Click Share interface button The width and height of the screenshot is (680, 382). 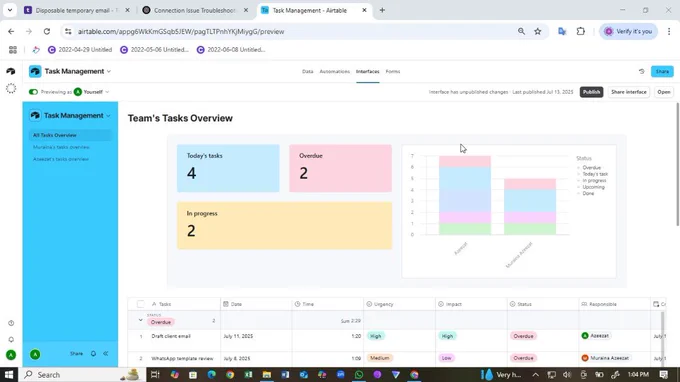coord(628,92)
